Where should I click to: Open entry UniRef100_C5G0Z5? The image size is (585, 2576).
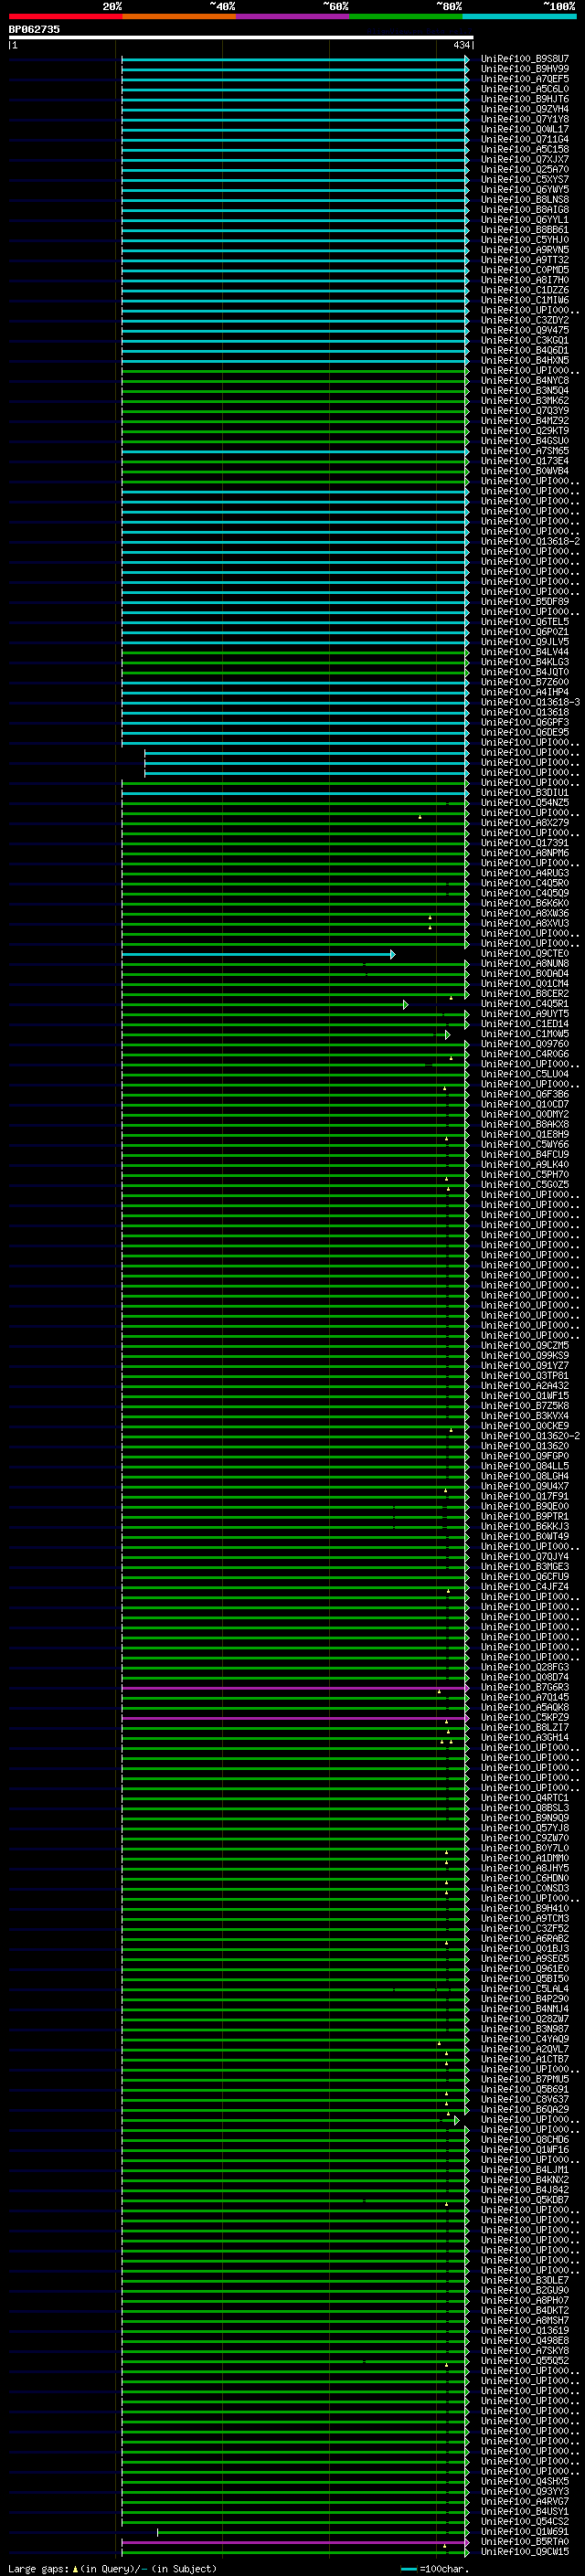click(525, 1185)
